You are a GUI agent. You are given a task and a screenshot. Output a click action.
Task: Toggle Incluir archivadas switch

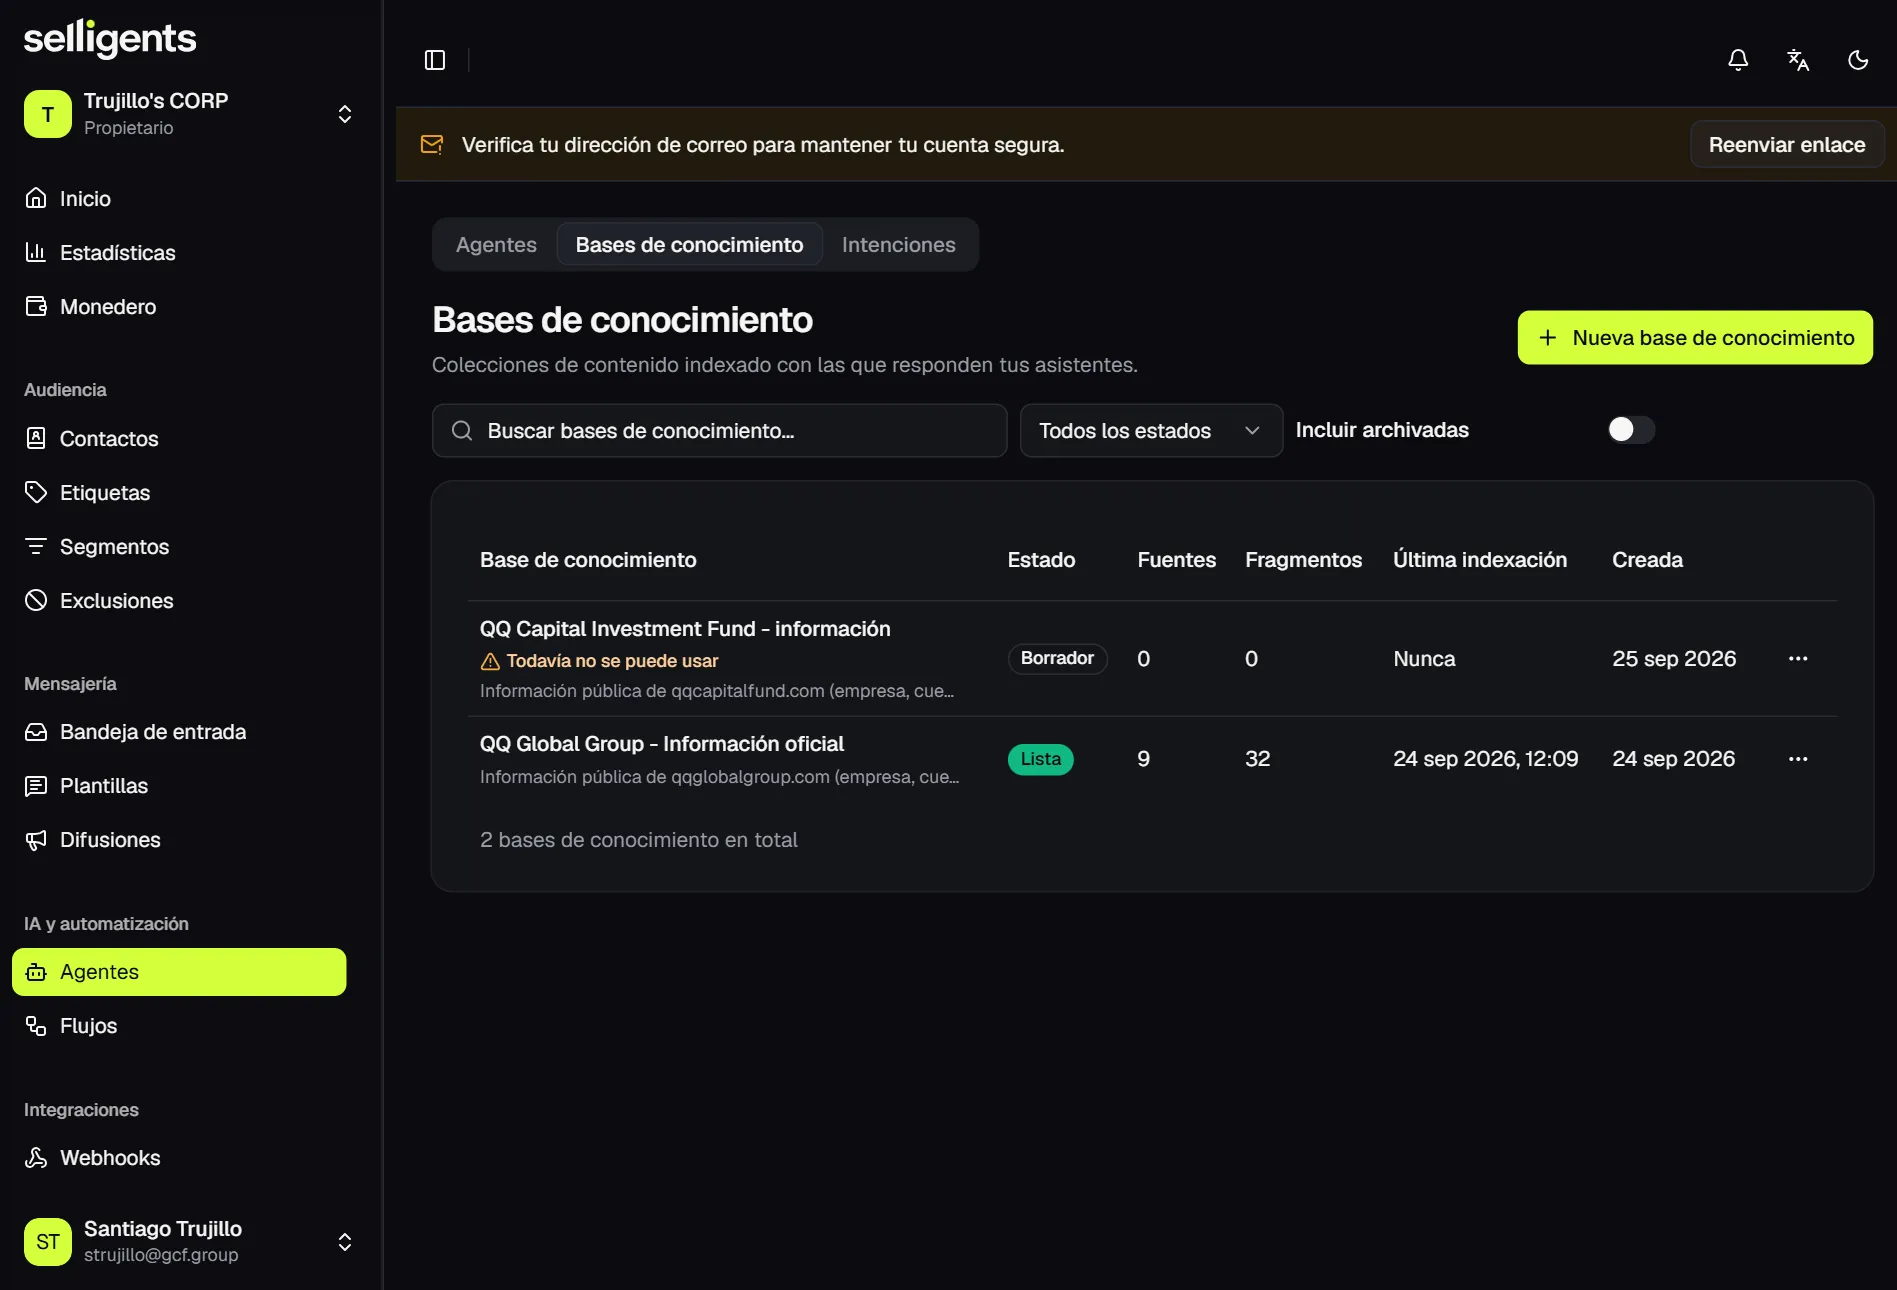(1631, 430)
